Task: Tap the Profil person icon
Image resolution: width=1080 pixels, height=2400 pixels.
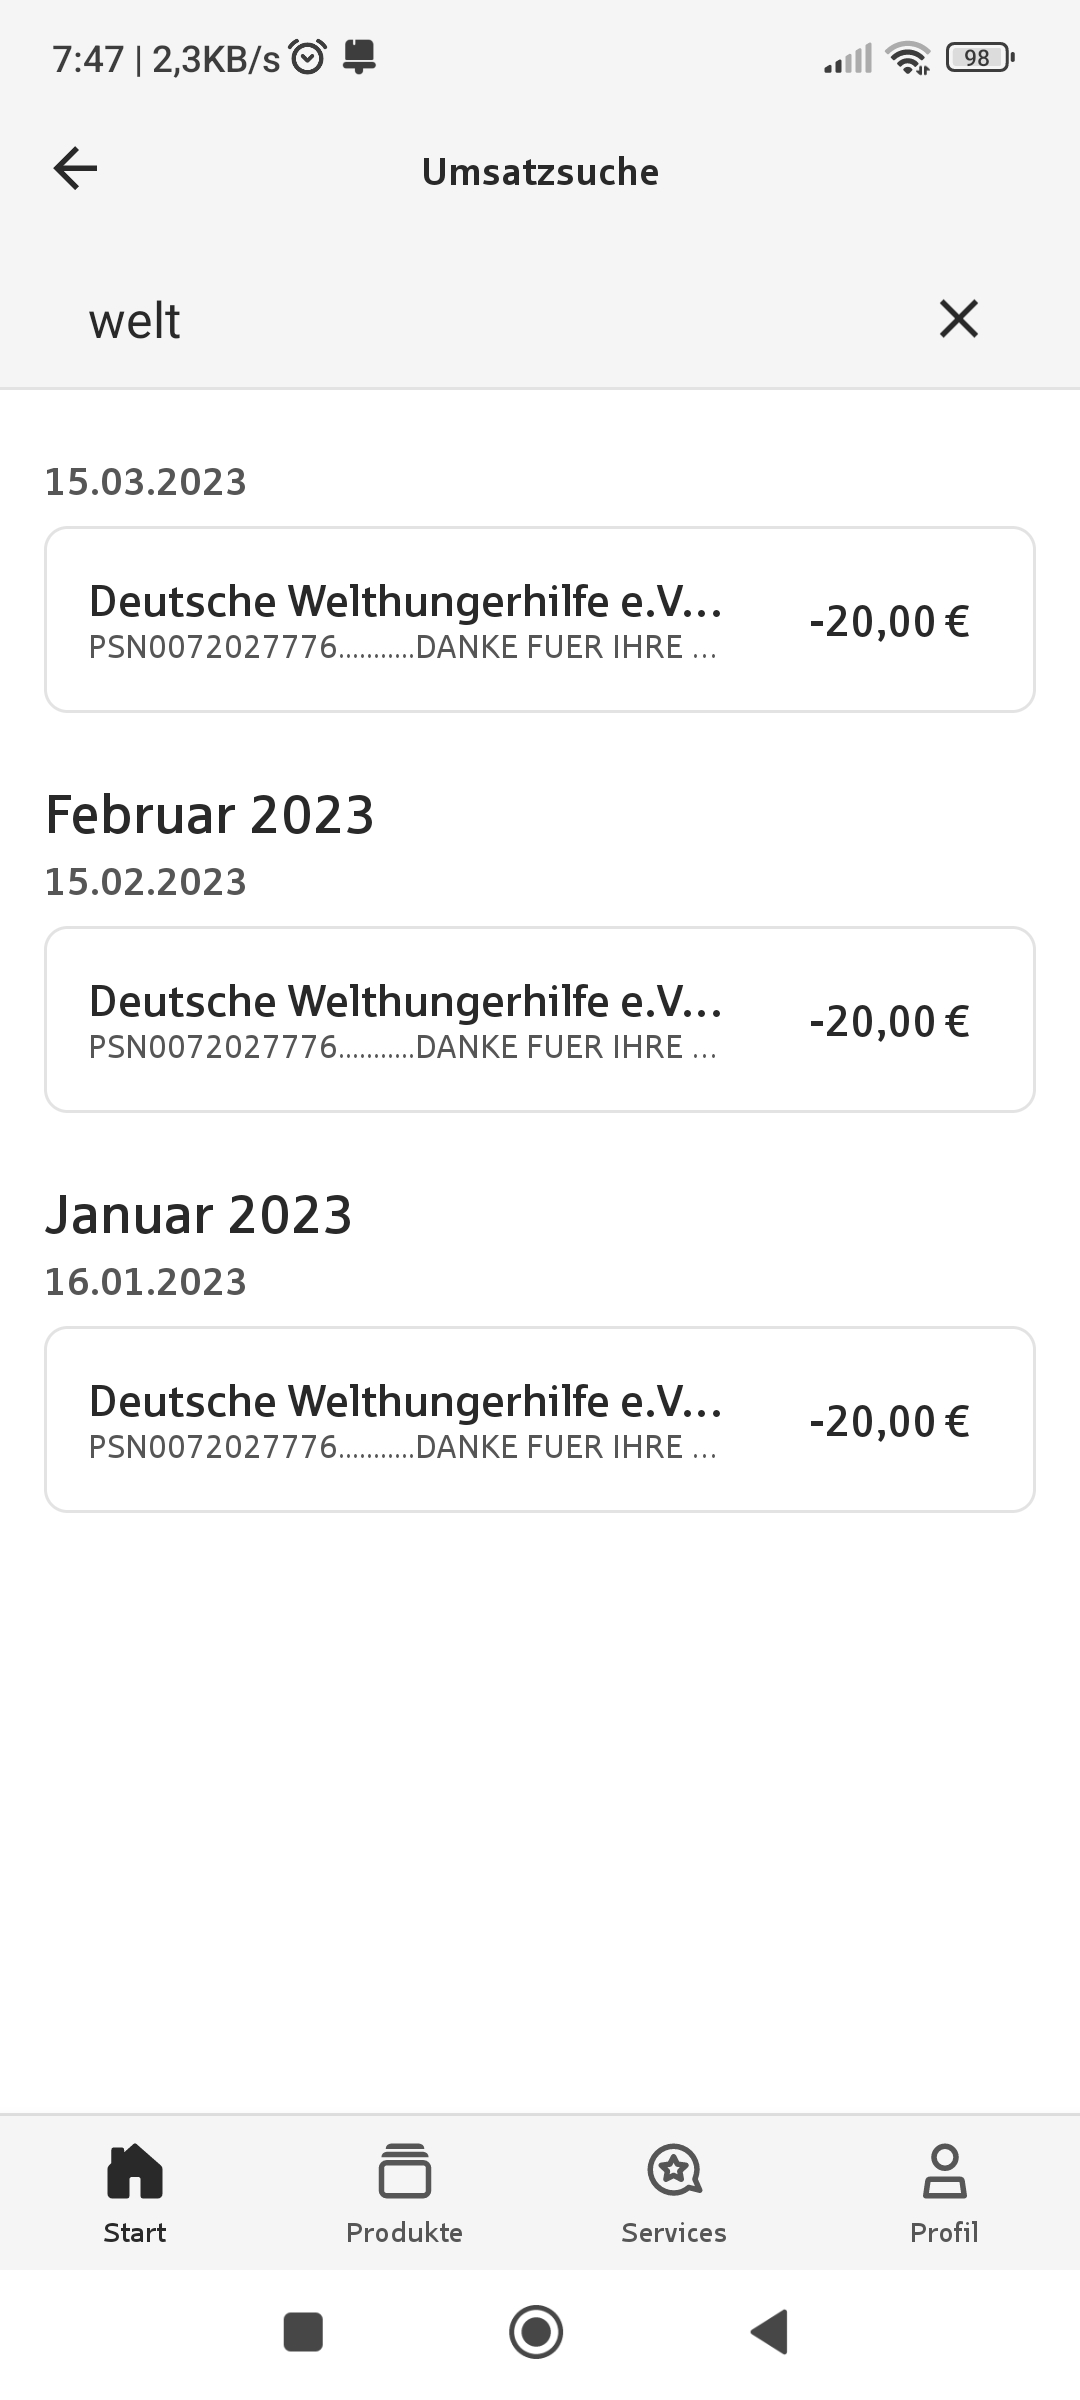Action: pyautogui.click(x=944, y=2172)
